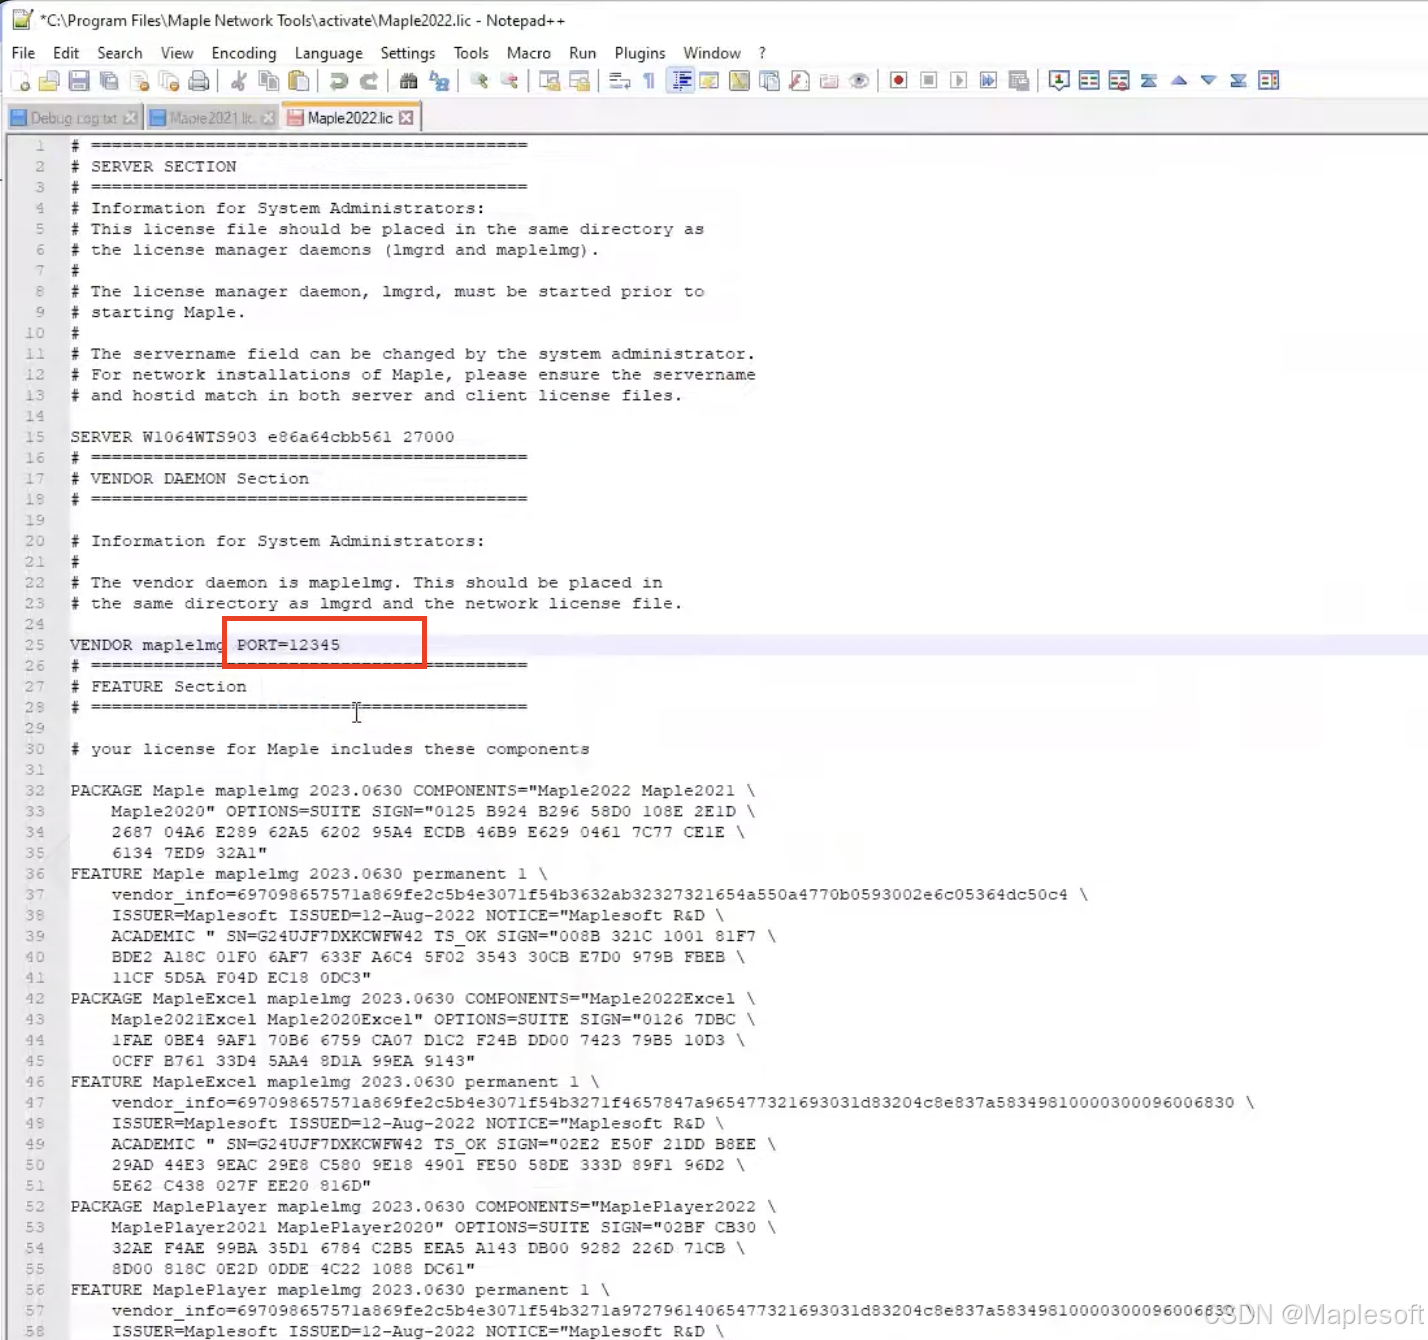Close the Maple2022.lic tab
The width and height of the screenshot is (1428, 1340).
(x=406, y=118)
